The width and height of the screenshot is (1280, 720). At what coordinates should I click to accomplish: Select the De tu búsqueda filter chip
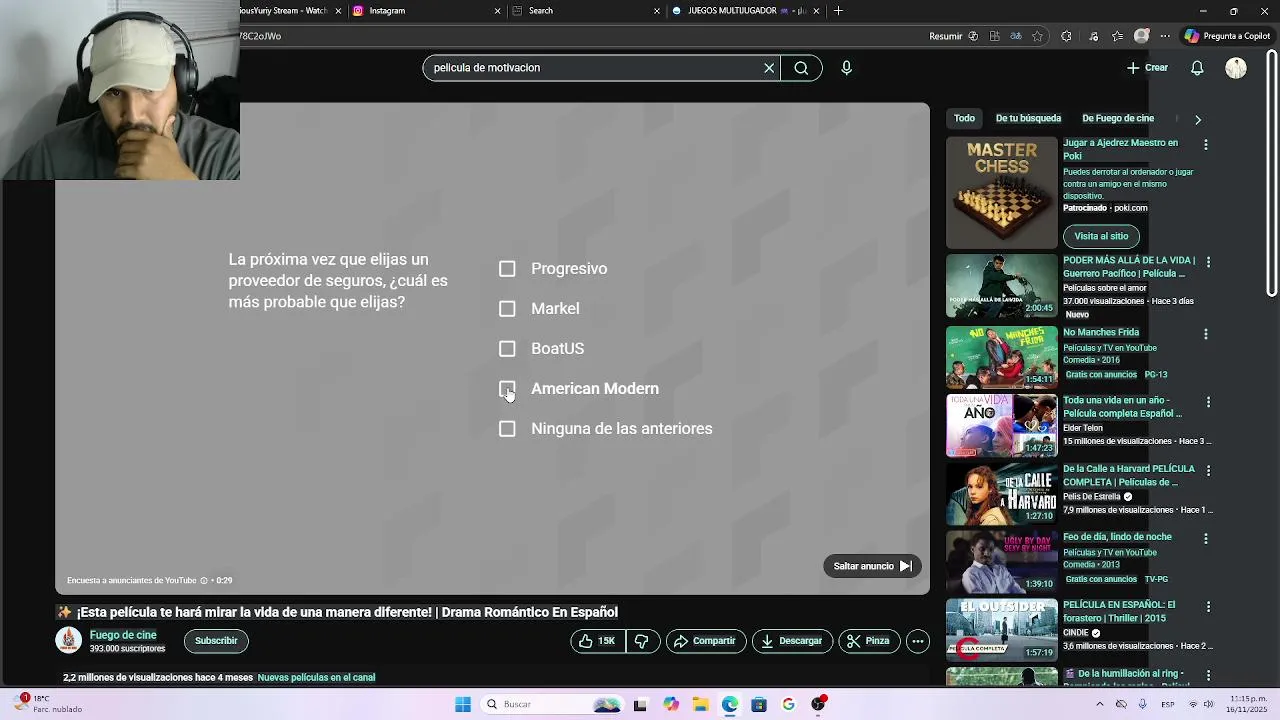1028,118
